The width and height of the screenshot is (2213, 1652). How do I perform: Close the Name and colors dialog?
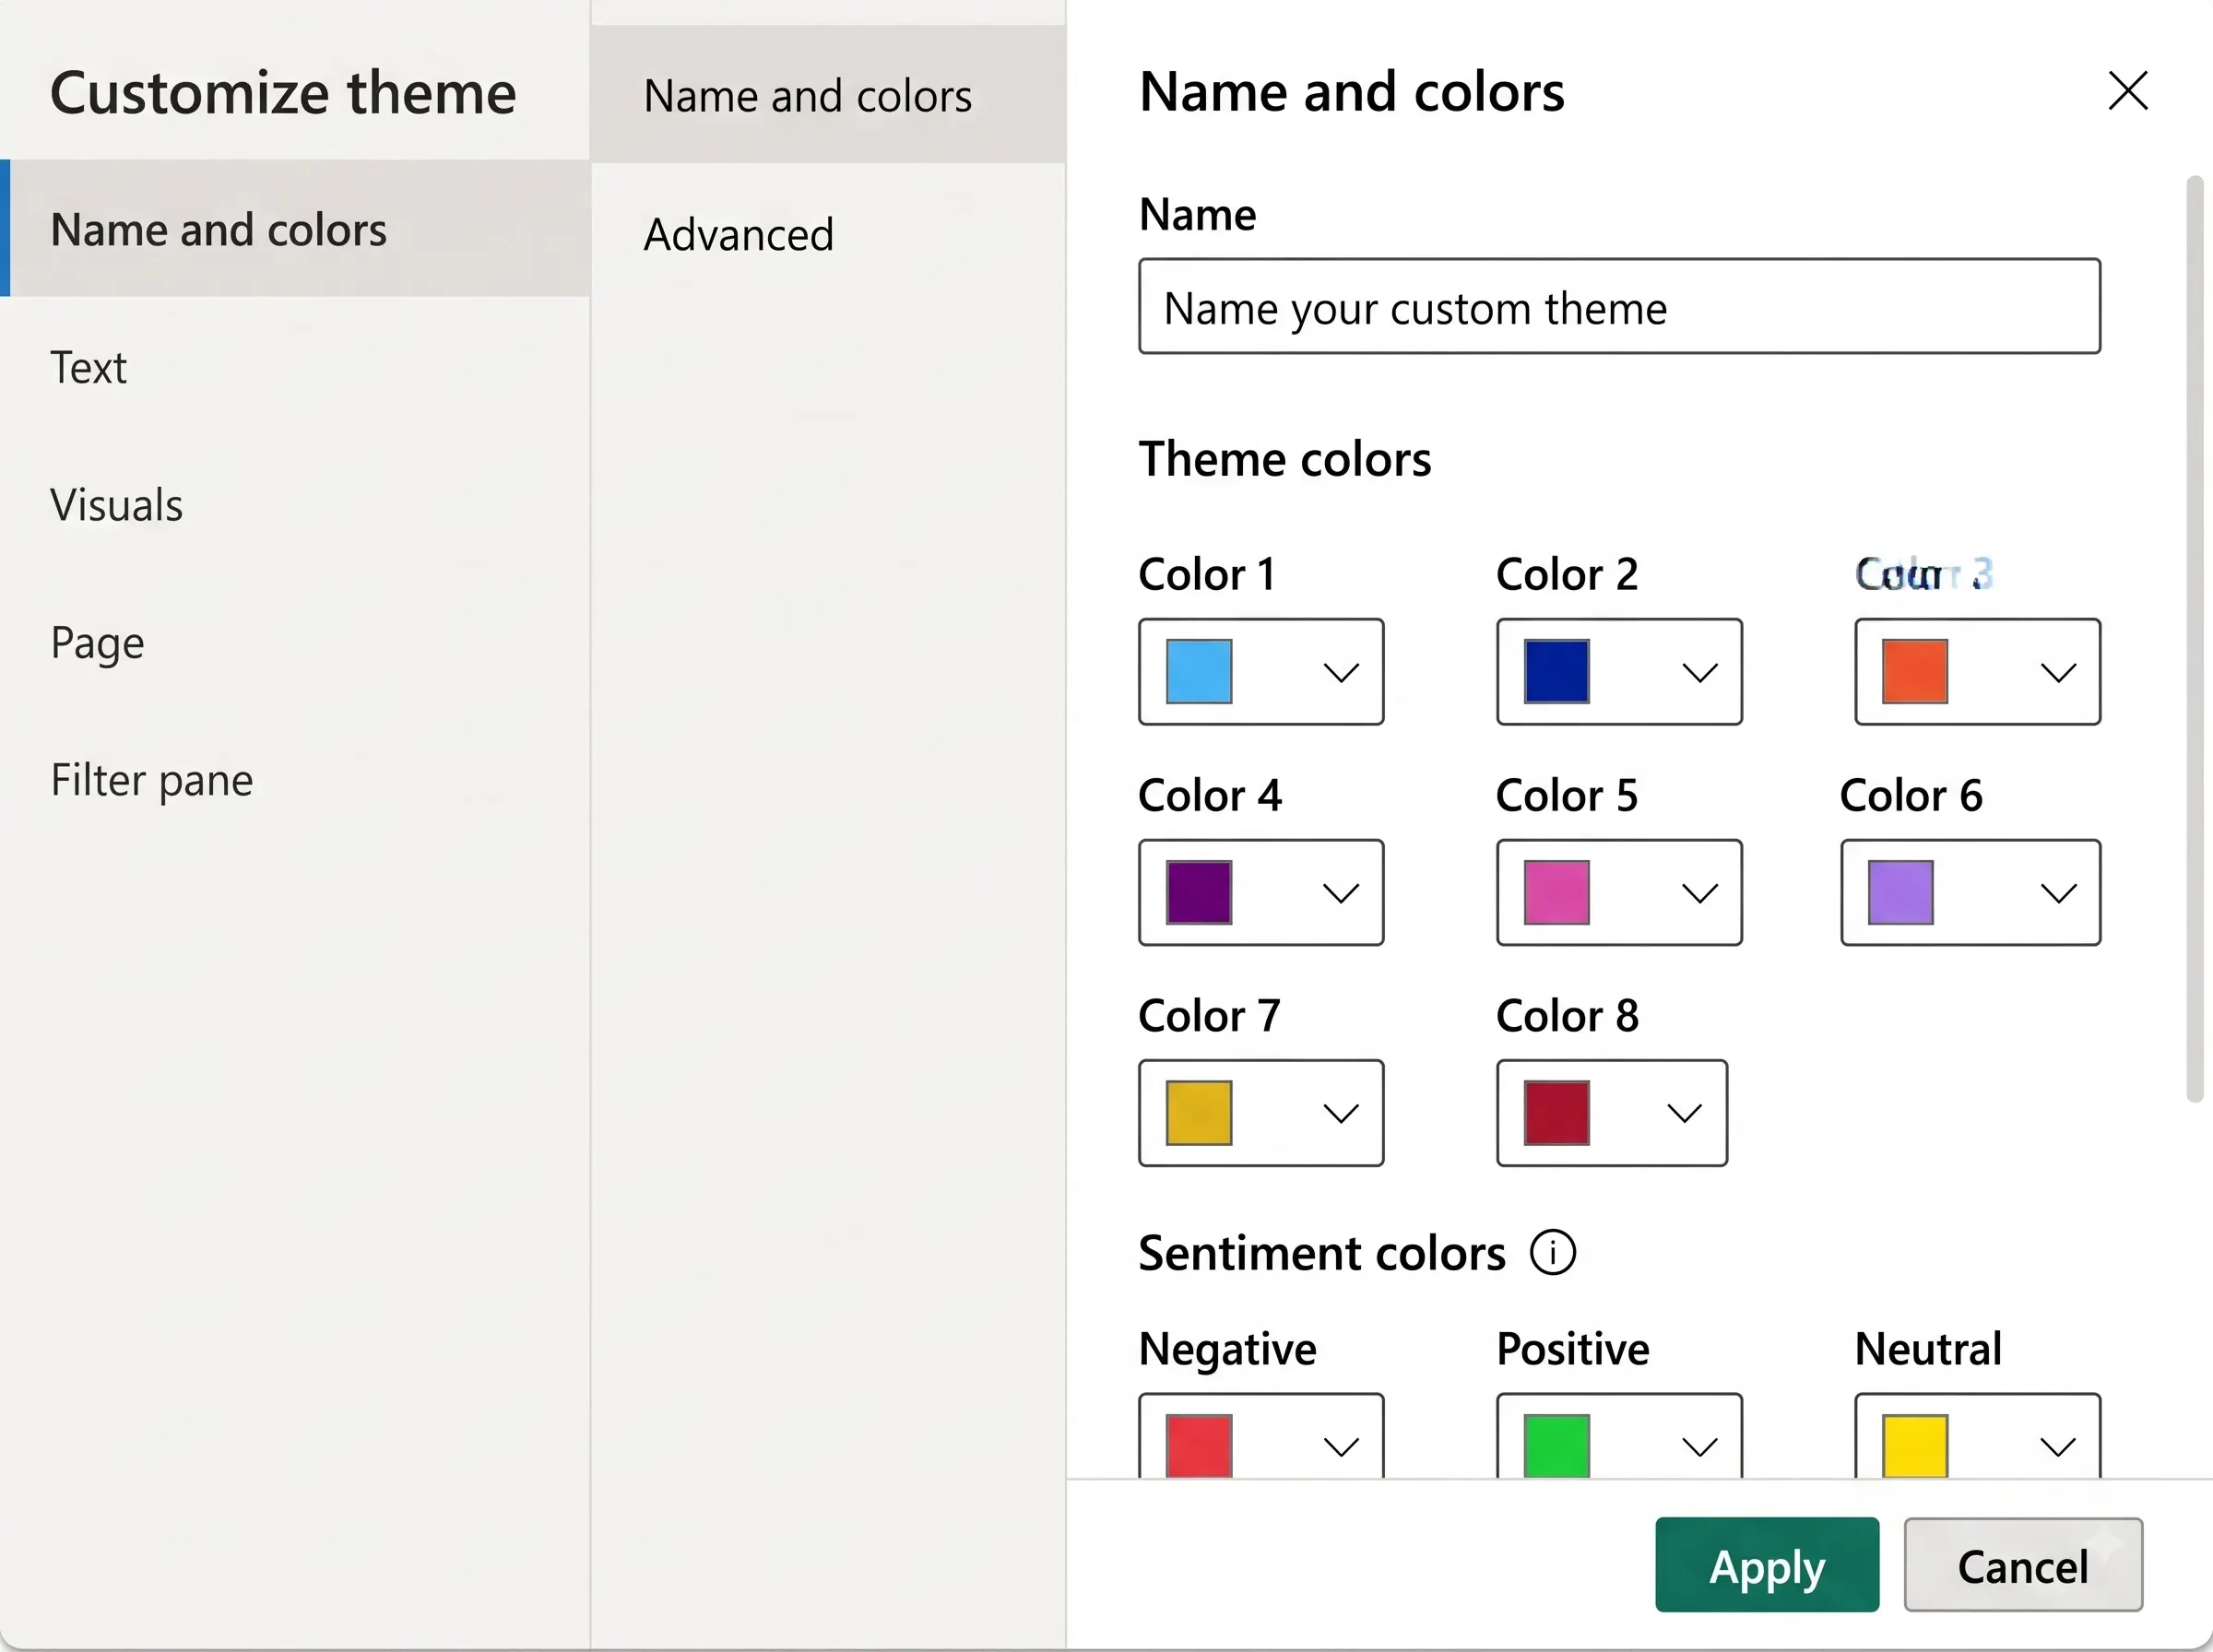coord(2127,91)
